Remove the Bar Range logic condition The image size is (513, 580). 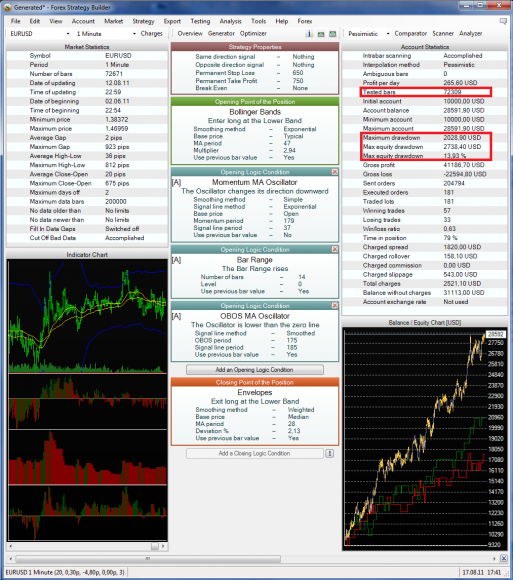tap(335, 249)
